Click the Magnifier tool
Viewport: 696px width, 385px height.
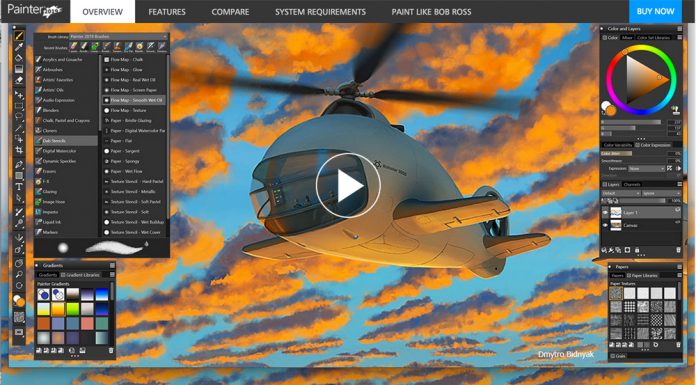pyautogui.click(x=19, y=274)
